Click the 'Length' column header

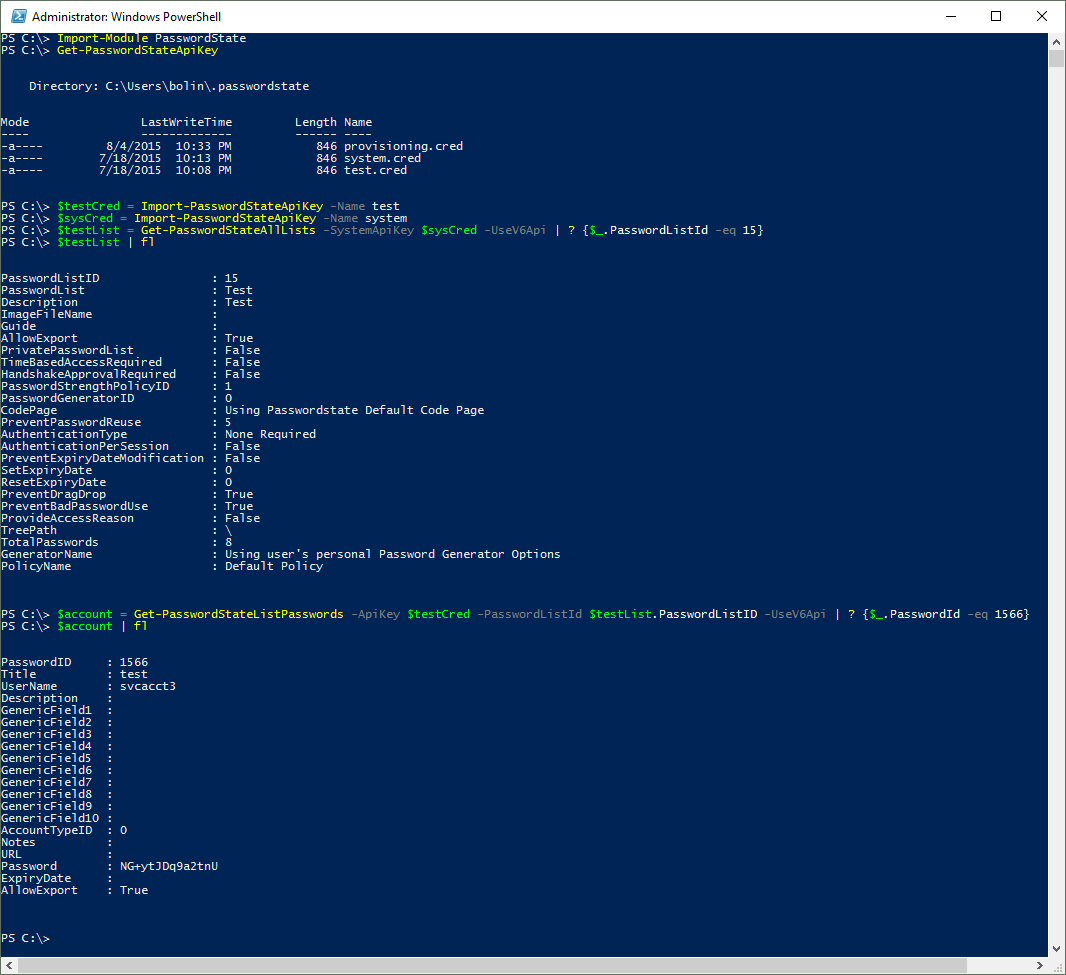315,122
